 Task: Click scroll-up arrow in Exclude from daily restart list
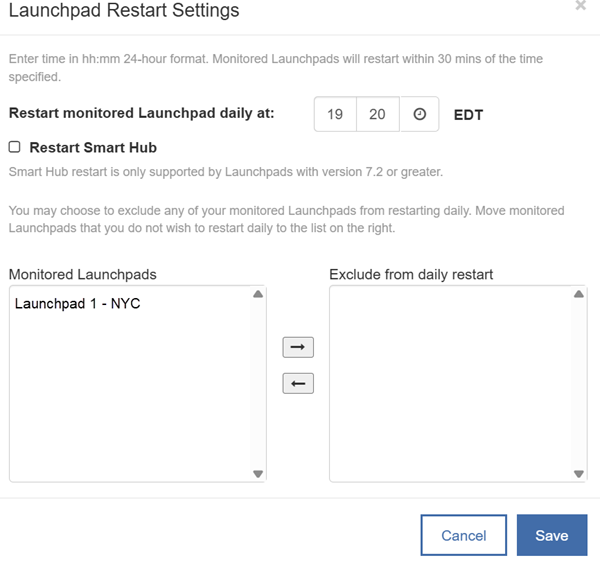coord(578,295)
